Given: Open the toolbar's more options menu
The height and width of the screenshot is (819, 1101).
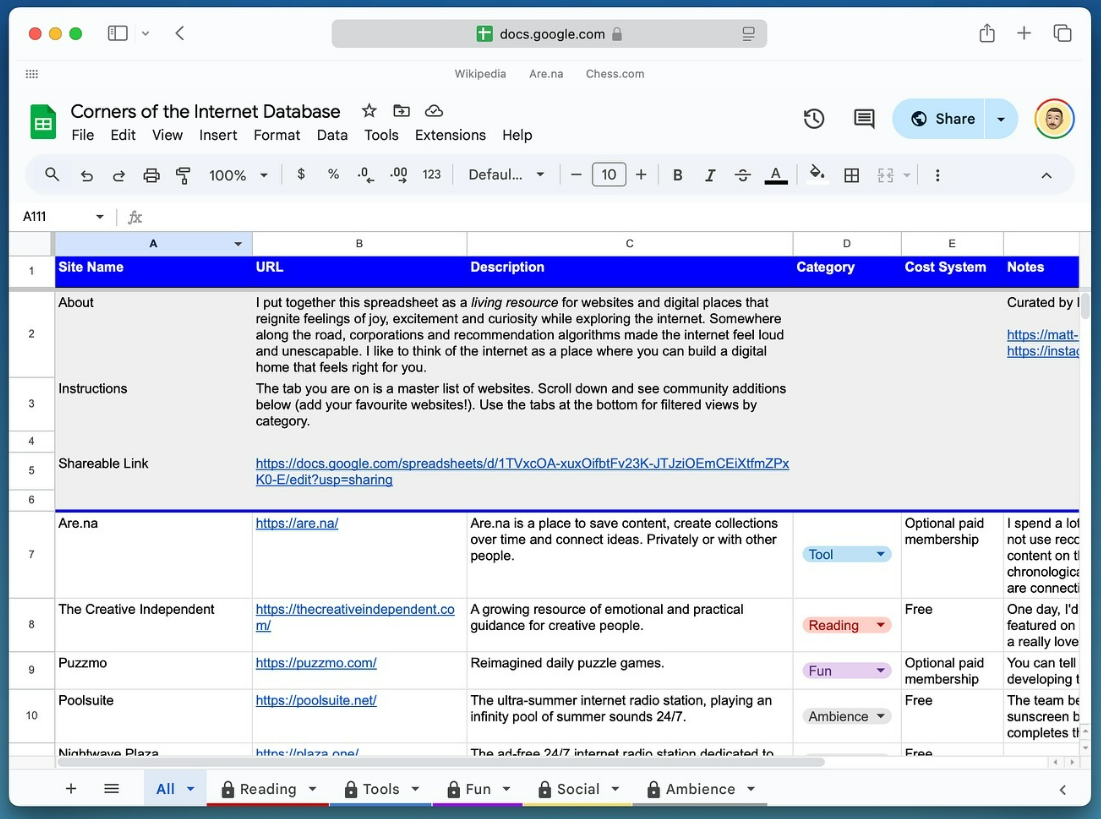Looking at the screenshot, I should click(x=937, y=175).
